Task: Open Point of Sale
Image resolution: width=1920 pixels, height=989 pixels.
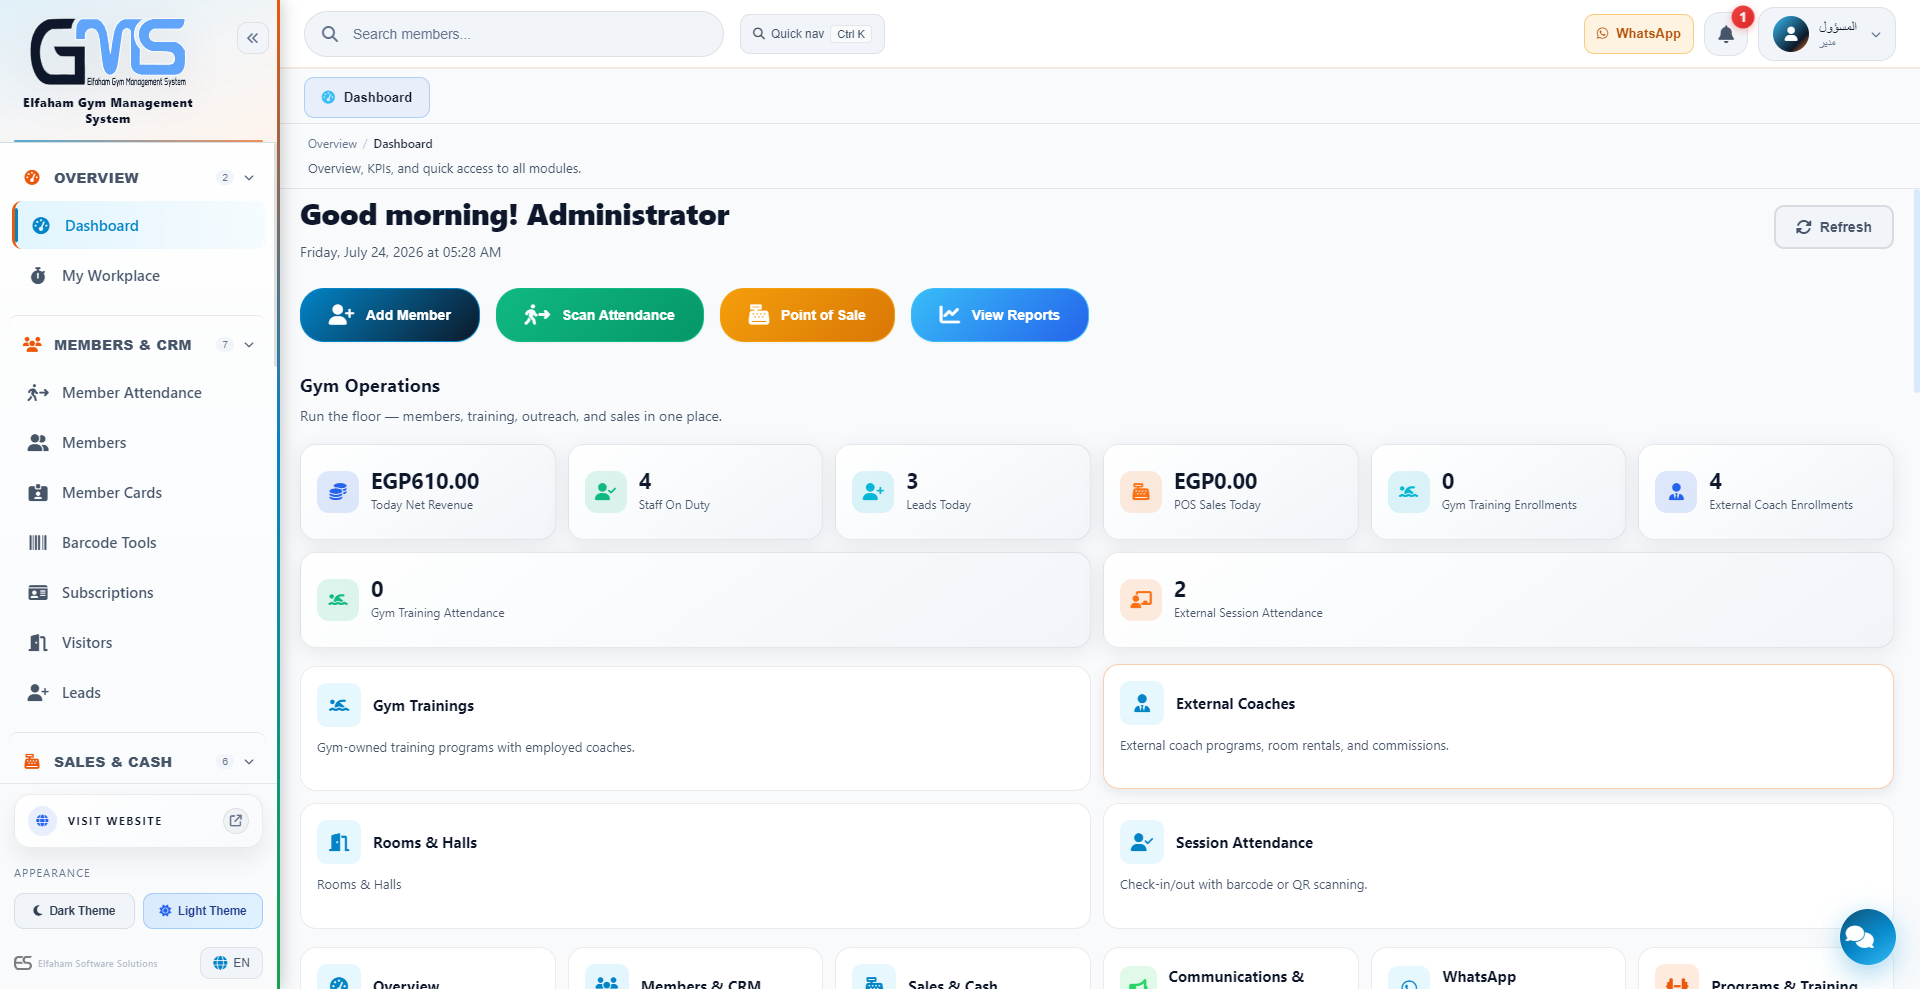Action: pyautogui.click(x=807, y=315)
